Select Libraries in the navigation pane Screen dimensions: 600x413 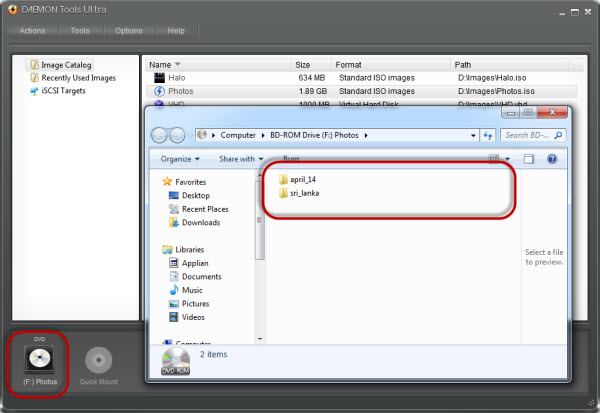point(183,250)
